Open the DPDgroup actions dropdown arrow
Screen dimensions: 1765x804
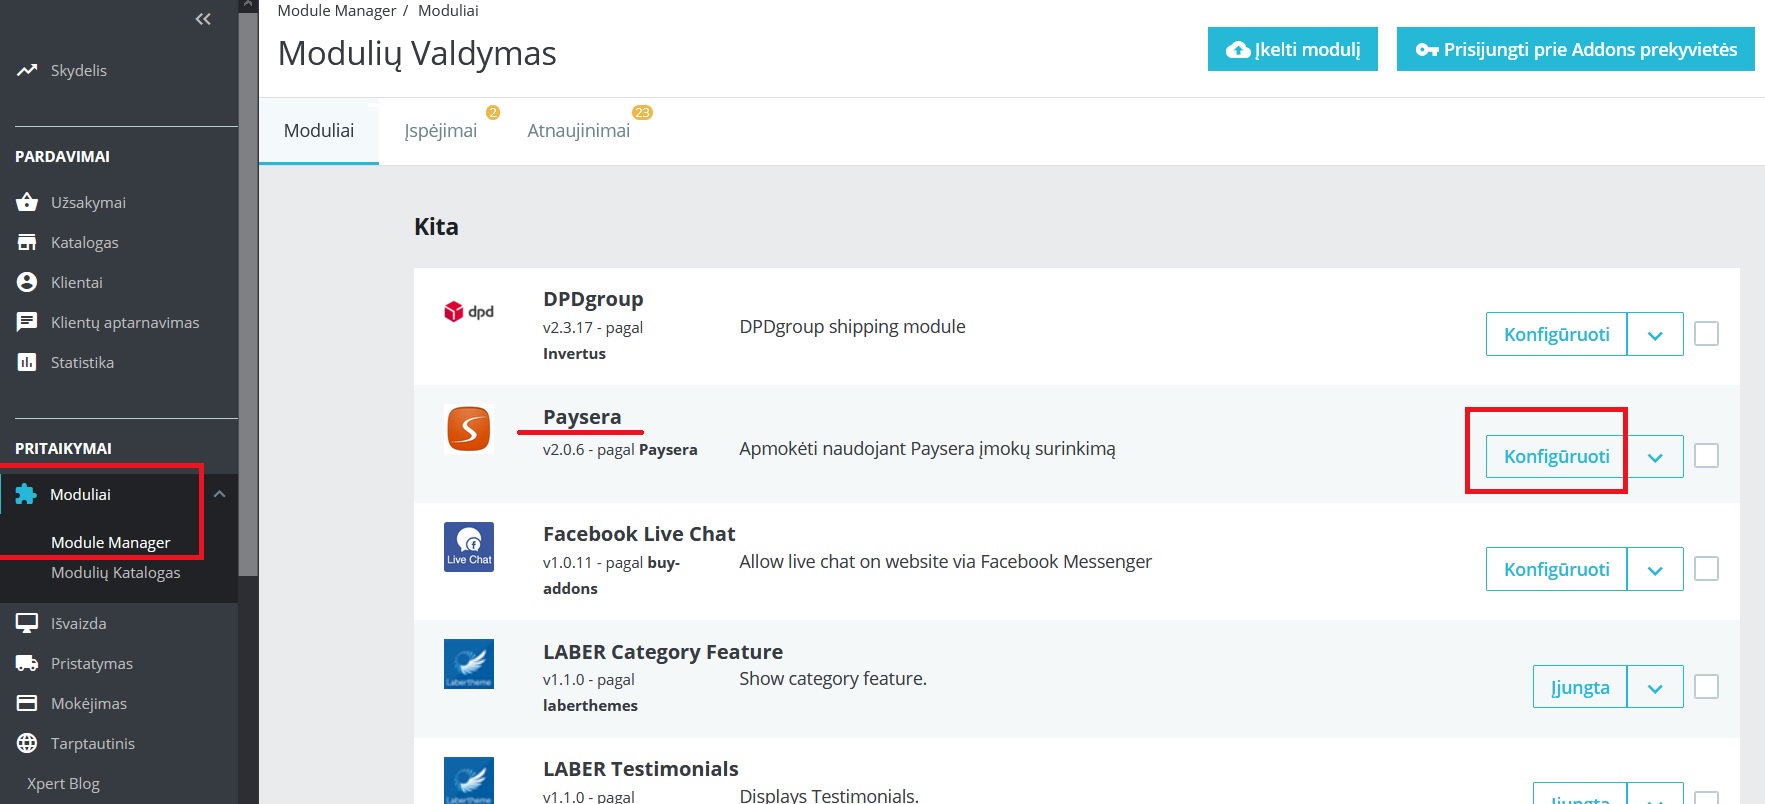click(x=1655, y=334)
